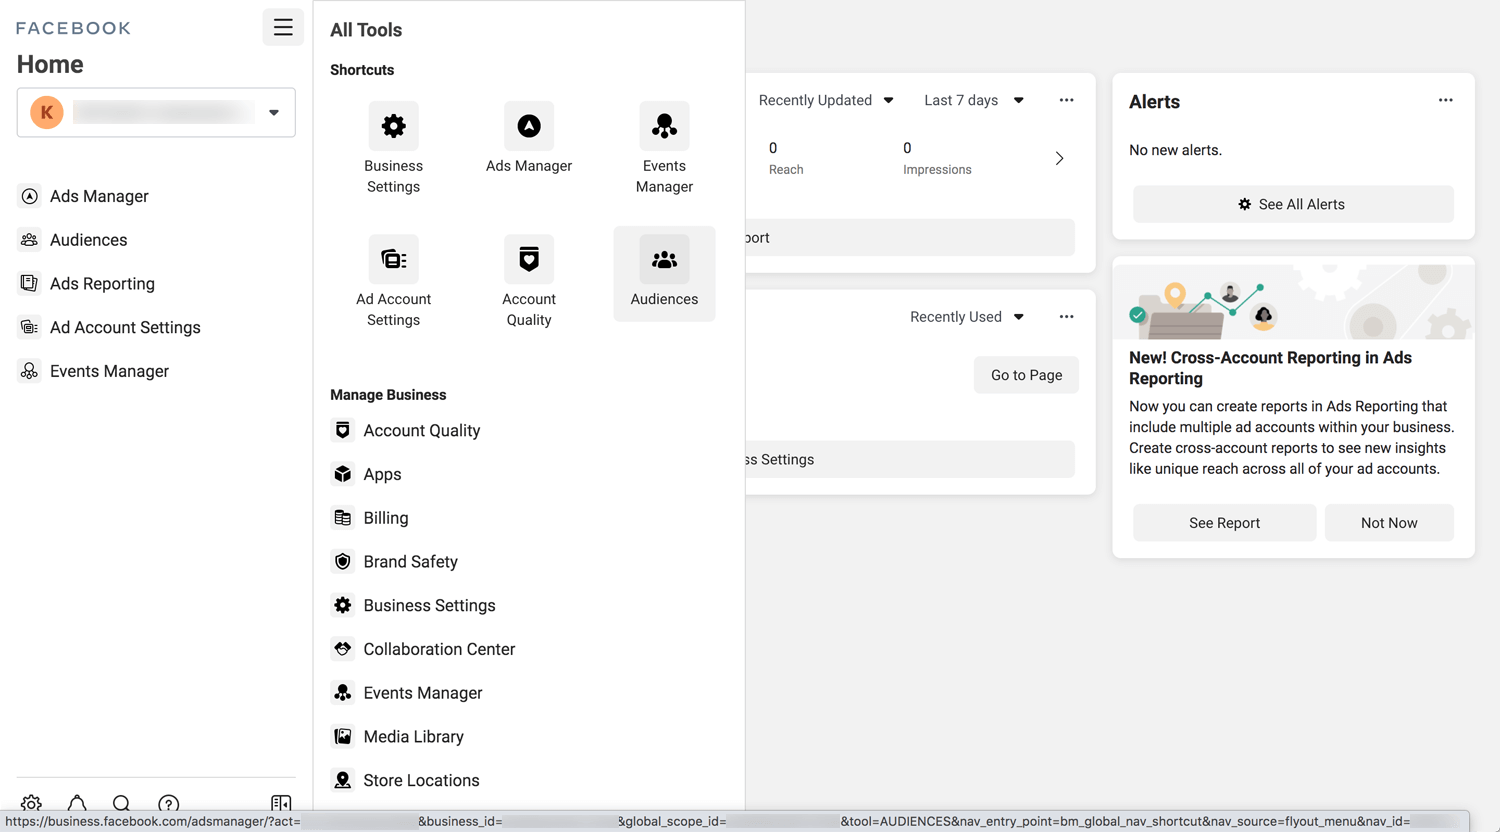
Task: Expand the business account selector dropdown
Action: 156,112
